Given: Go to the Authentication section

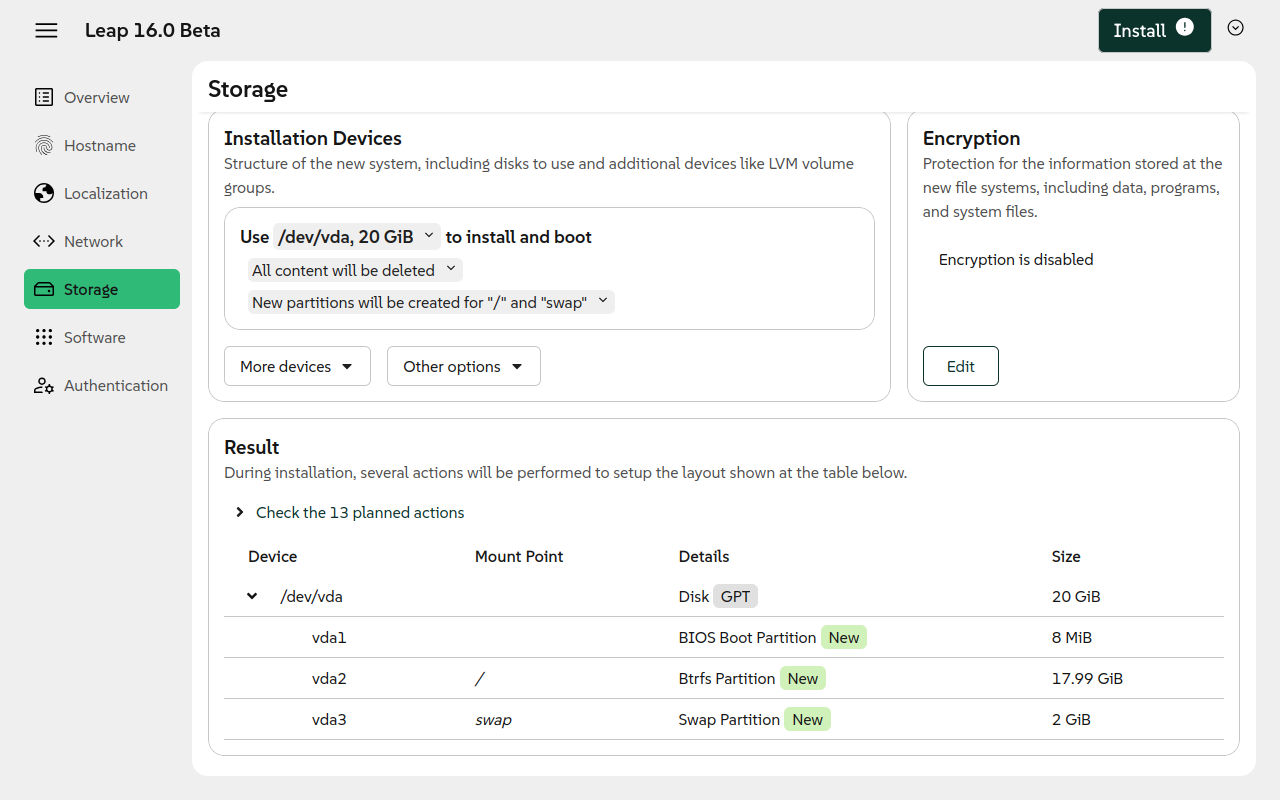Looking at the screenshot, I should coord(102,385).
